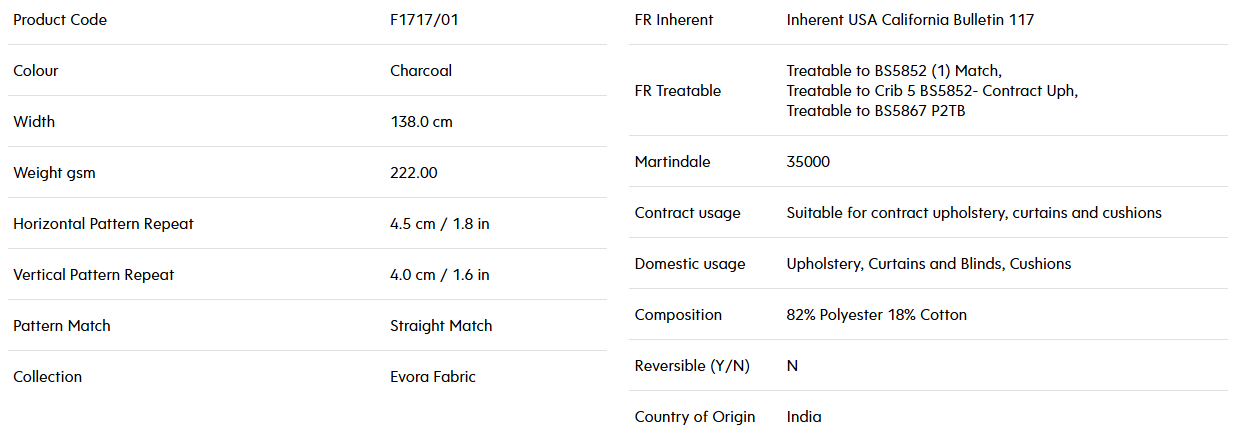Image resolution: width=1239 pixels, height=437 pixels.
Task: Click the product code F1717/01
Action: [424, 20]
